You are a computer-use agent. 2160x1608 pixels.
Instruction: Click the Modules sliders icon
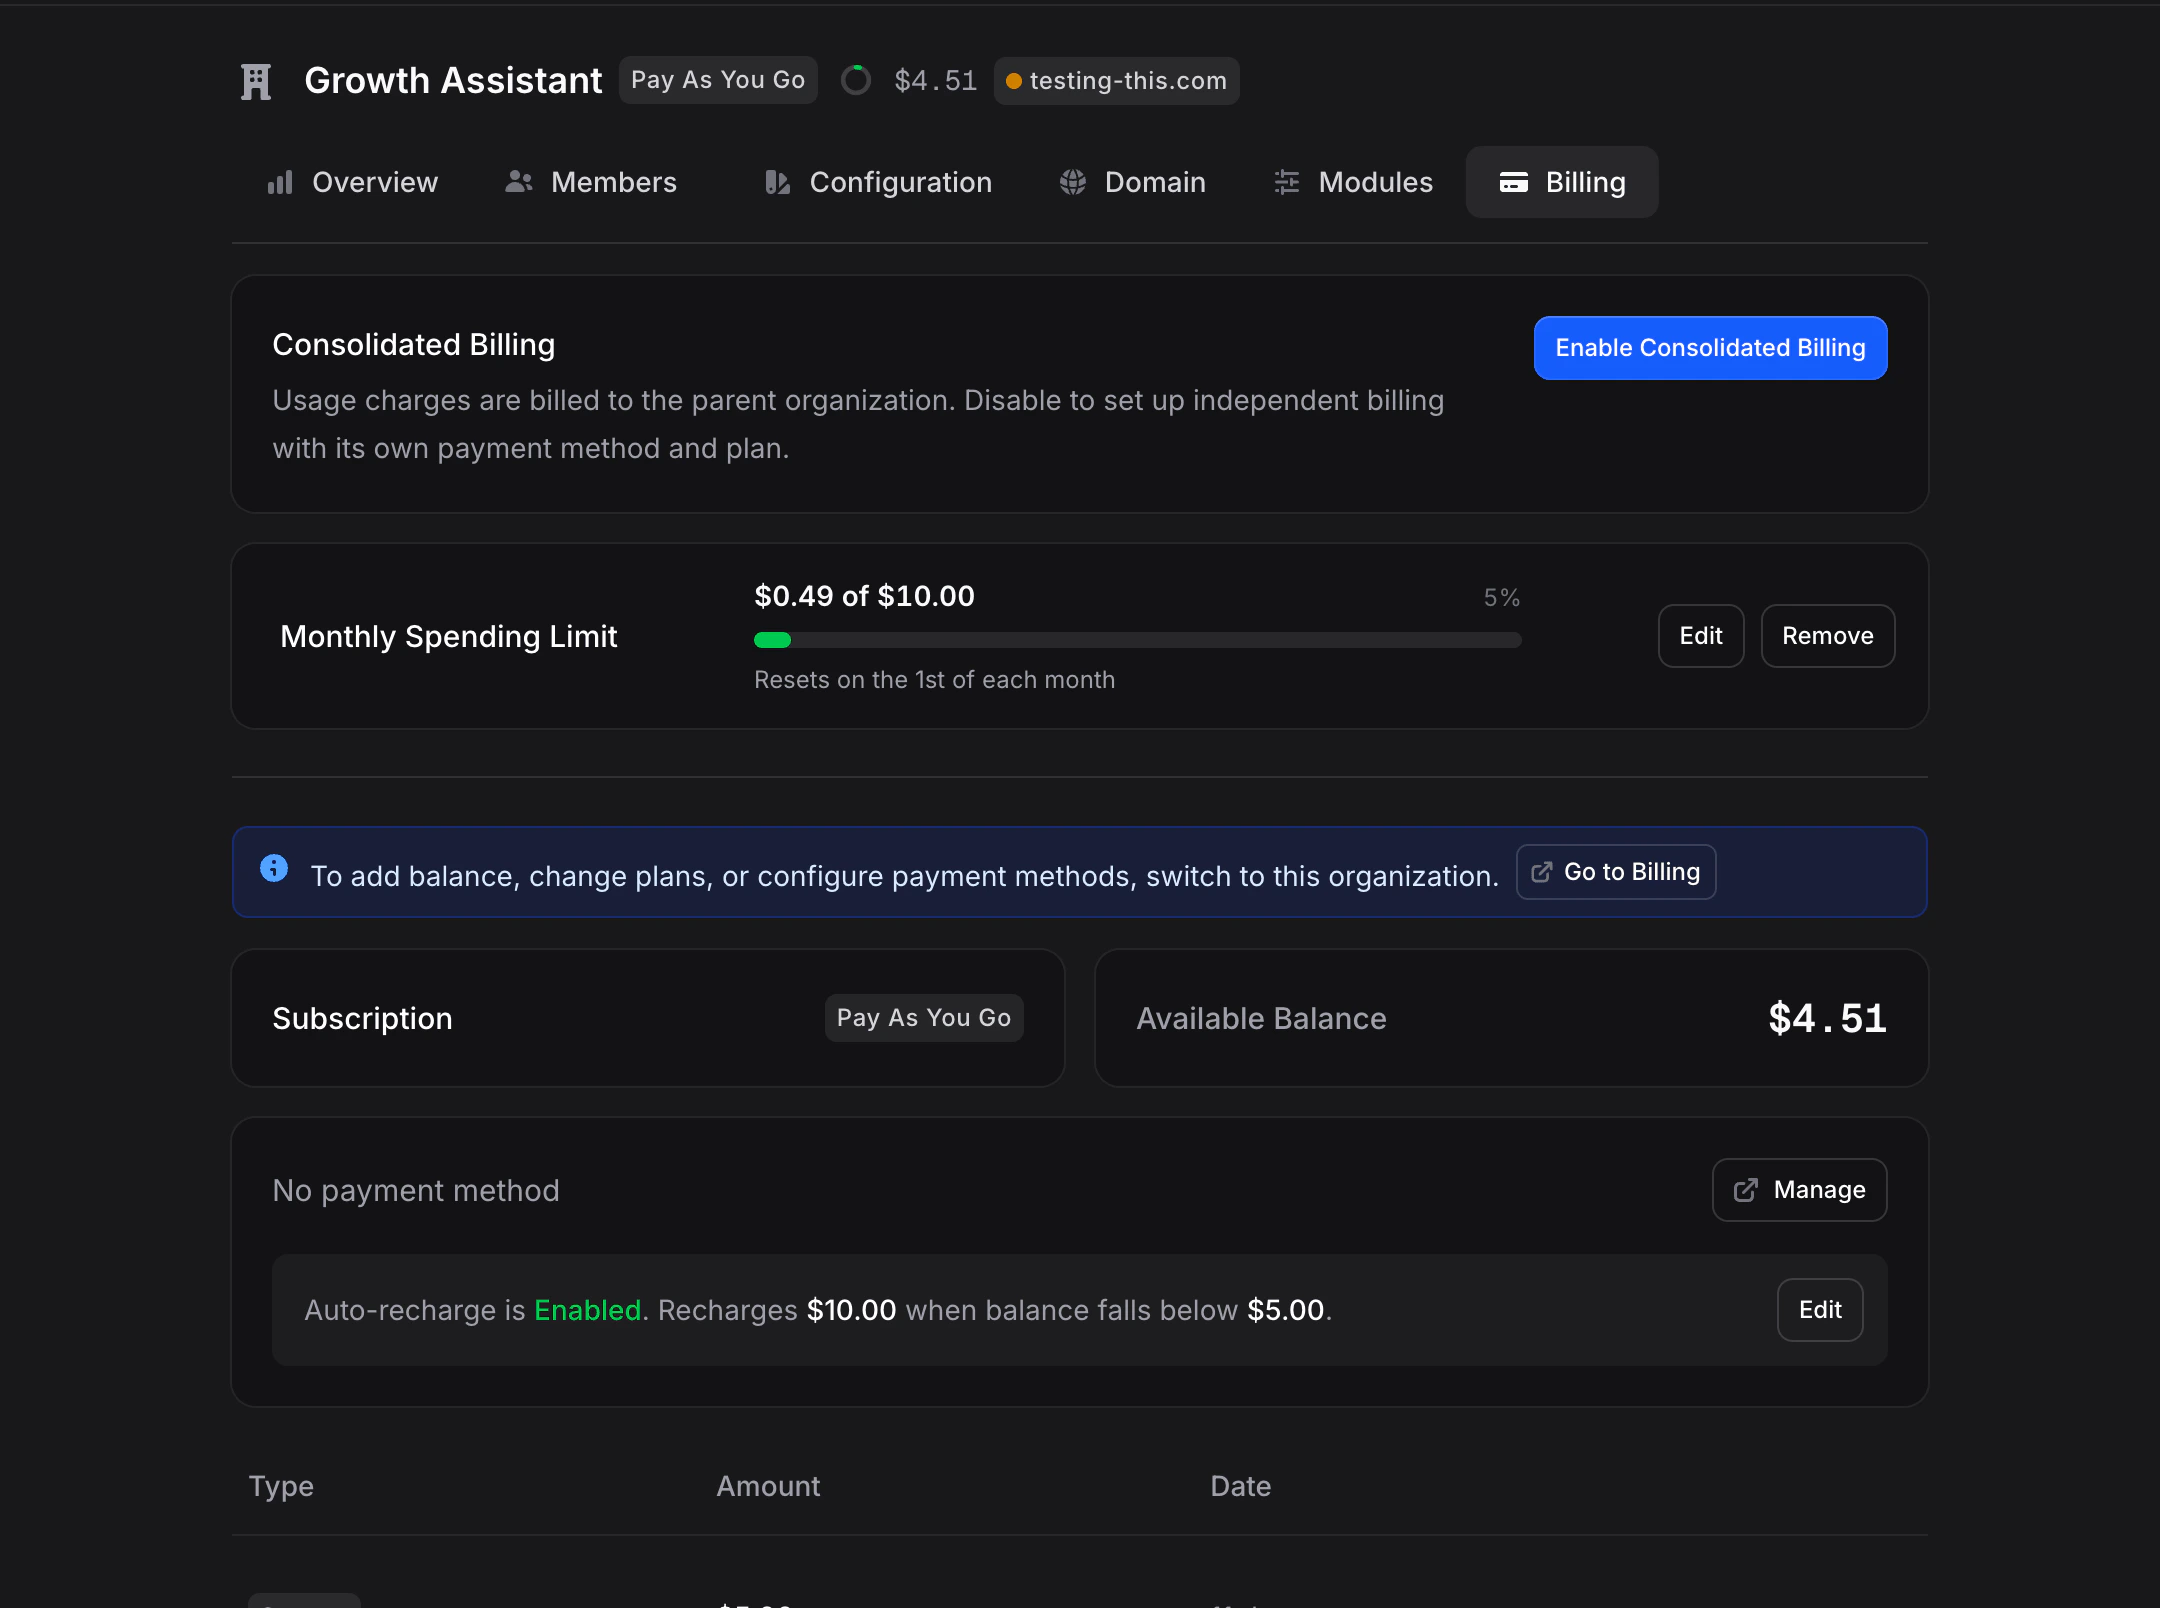point(1286,182)
